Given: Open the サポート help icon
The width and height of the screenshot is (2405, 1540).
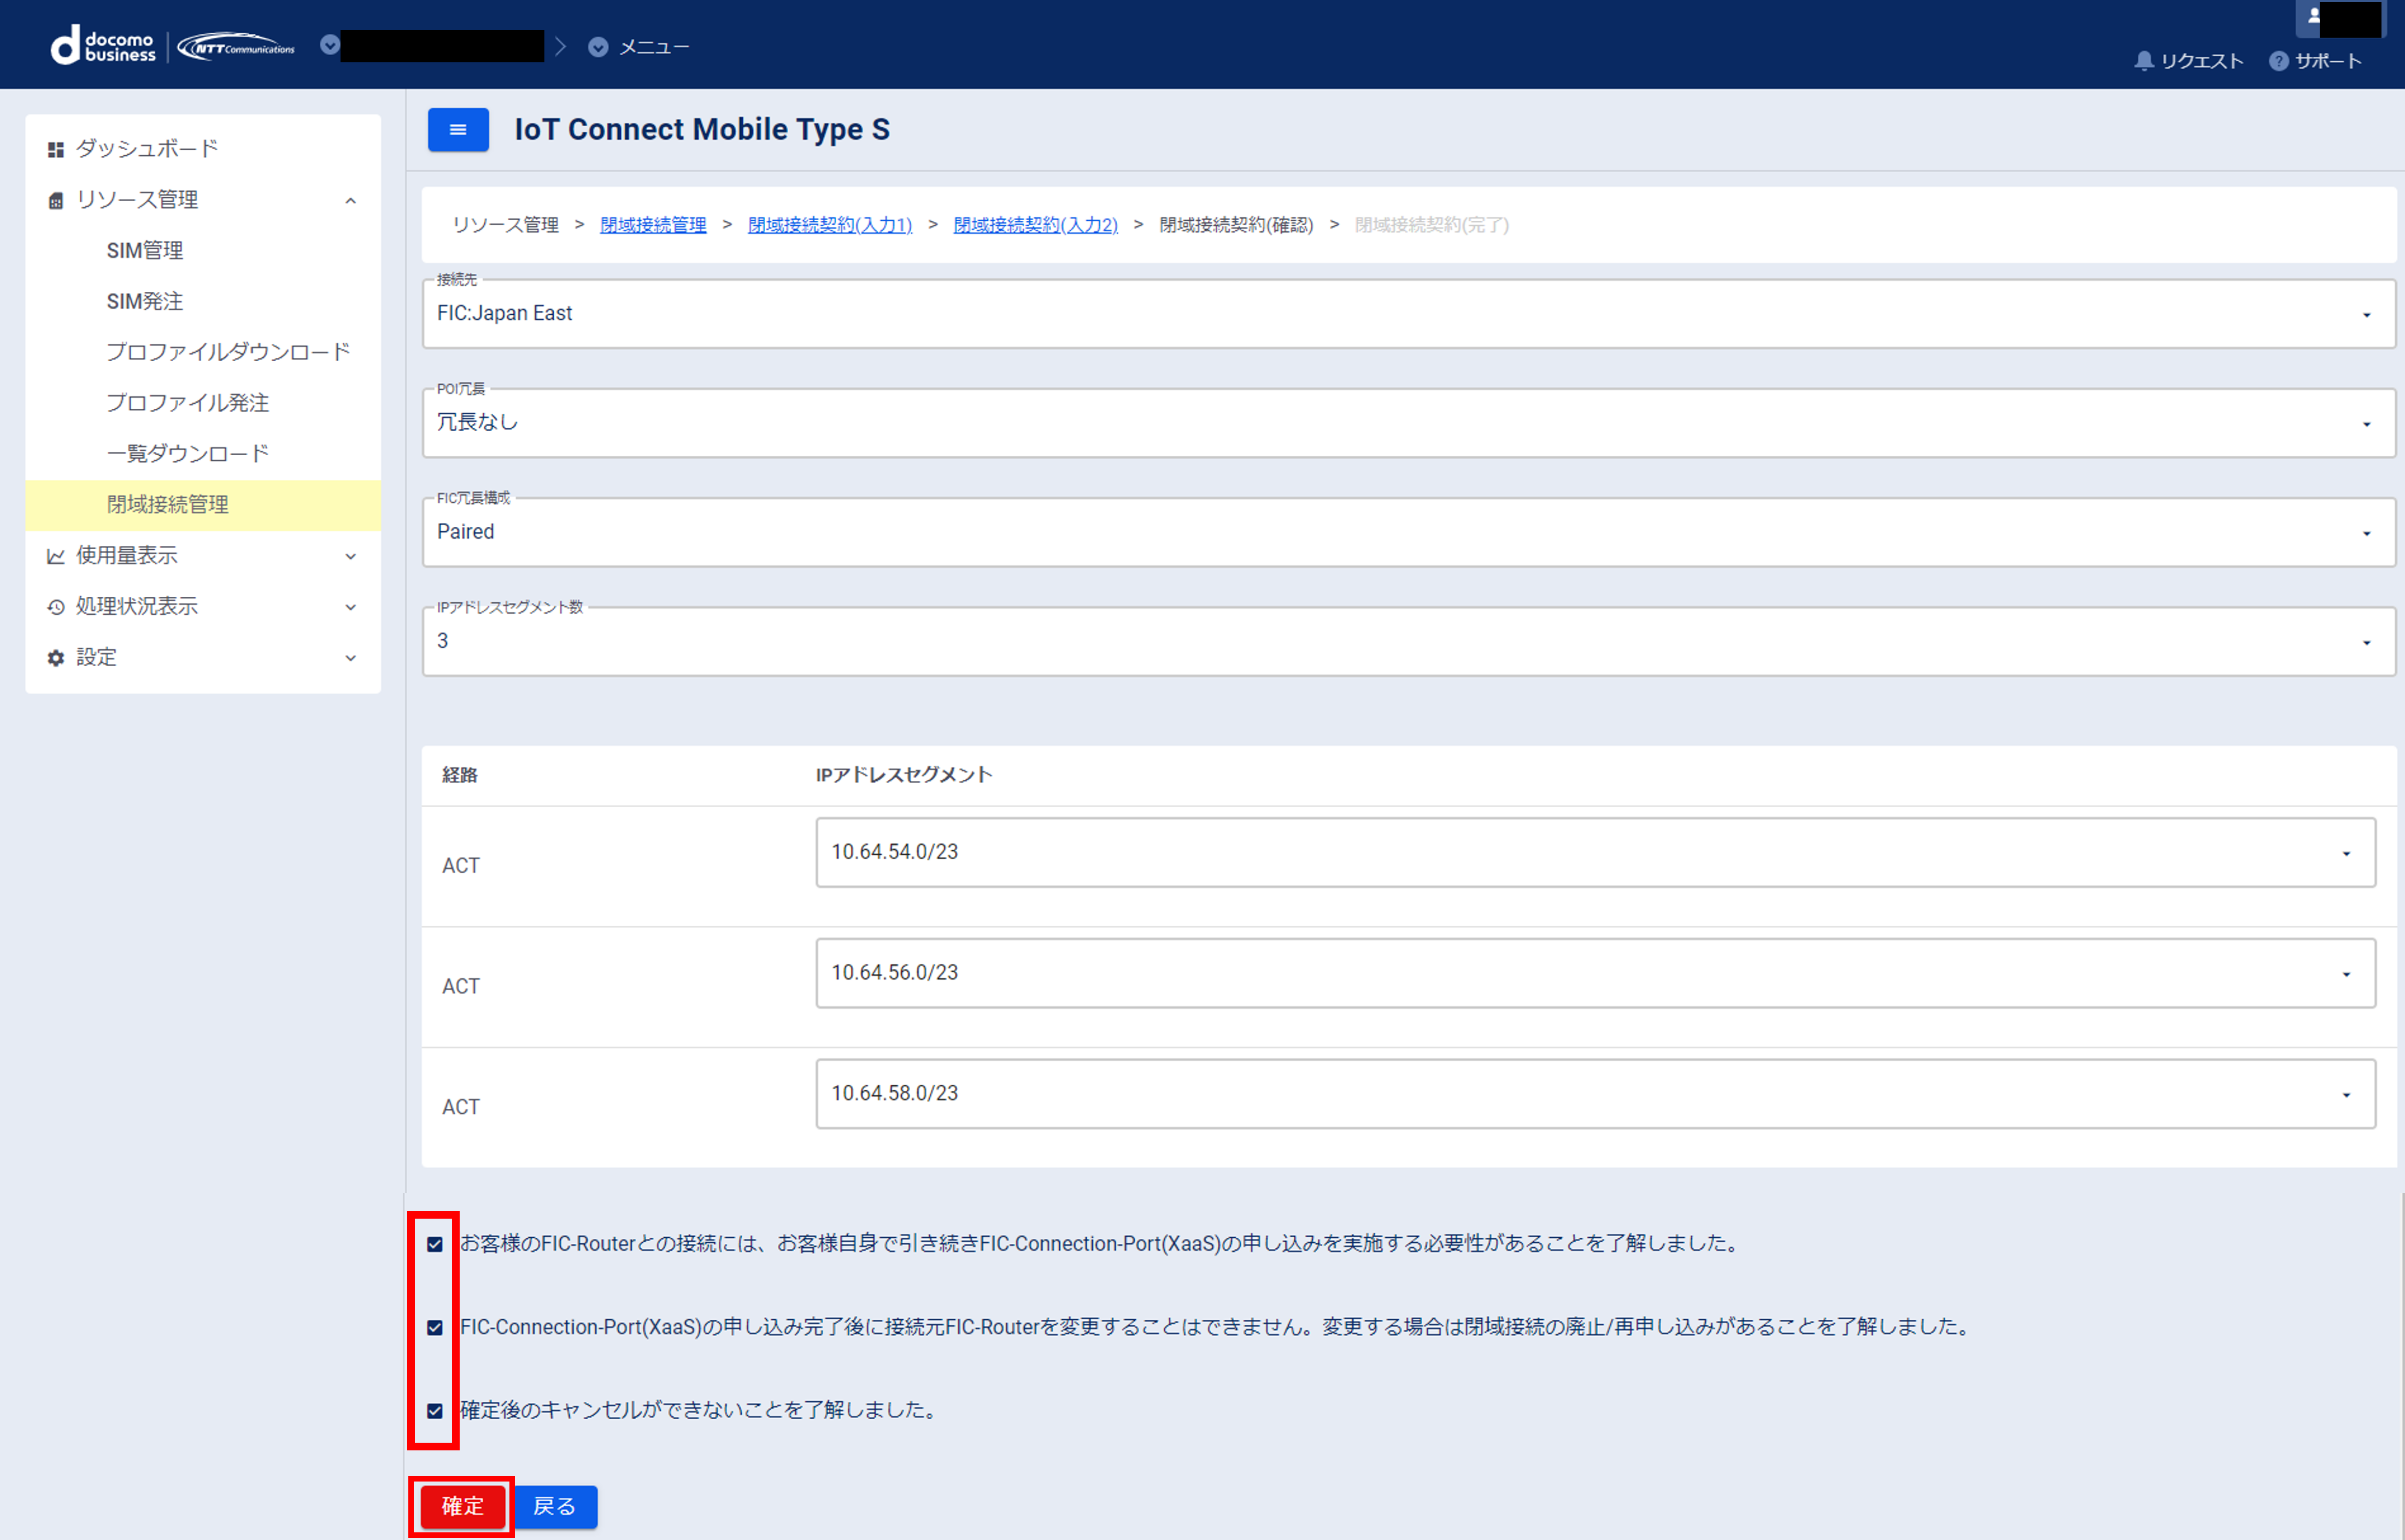Looking at the screenshot, I should (2278, 61).
